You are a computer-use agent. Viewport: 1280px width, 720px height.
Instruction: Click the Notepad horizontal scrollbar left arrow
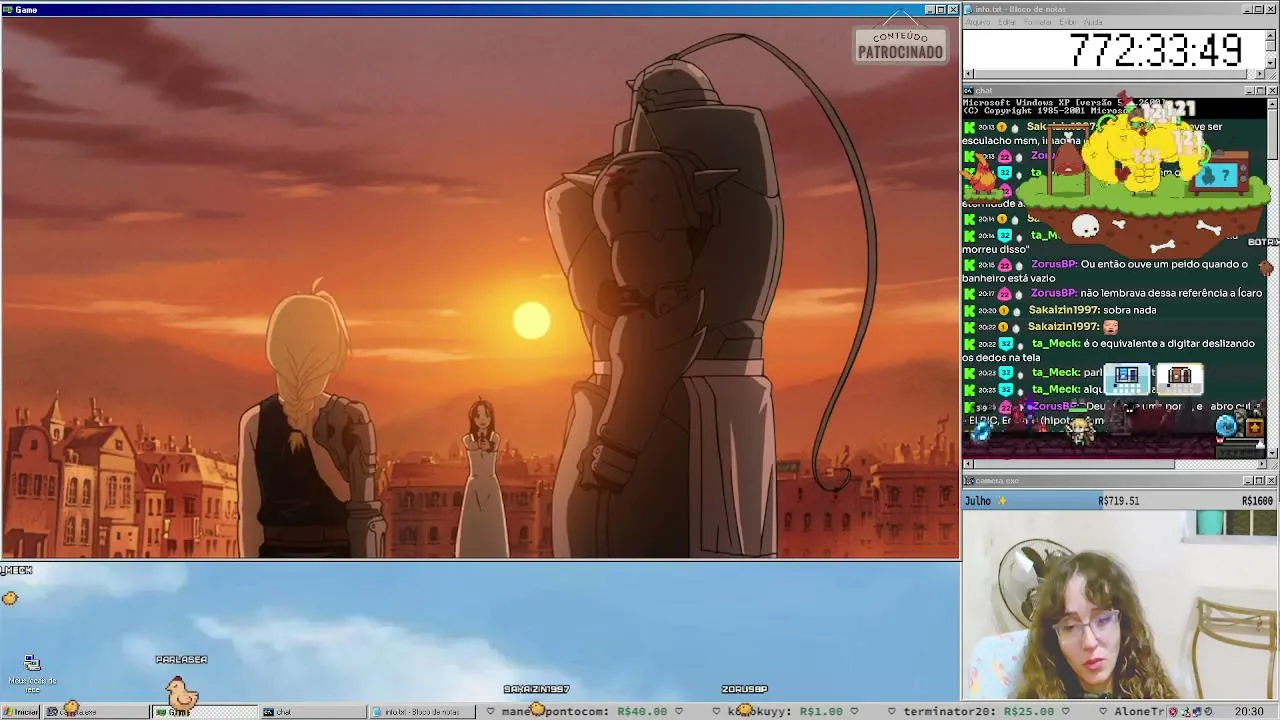tap(968, 74)
